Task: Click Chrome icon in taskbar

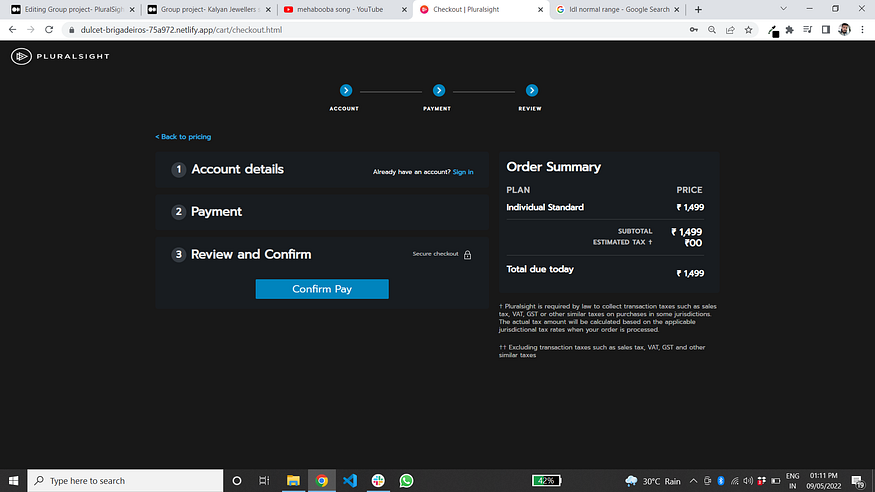Action: tap(321, 480)
